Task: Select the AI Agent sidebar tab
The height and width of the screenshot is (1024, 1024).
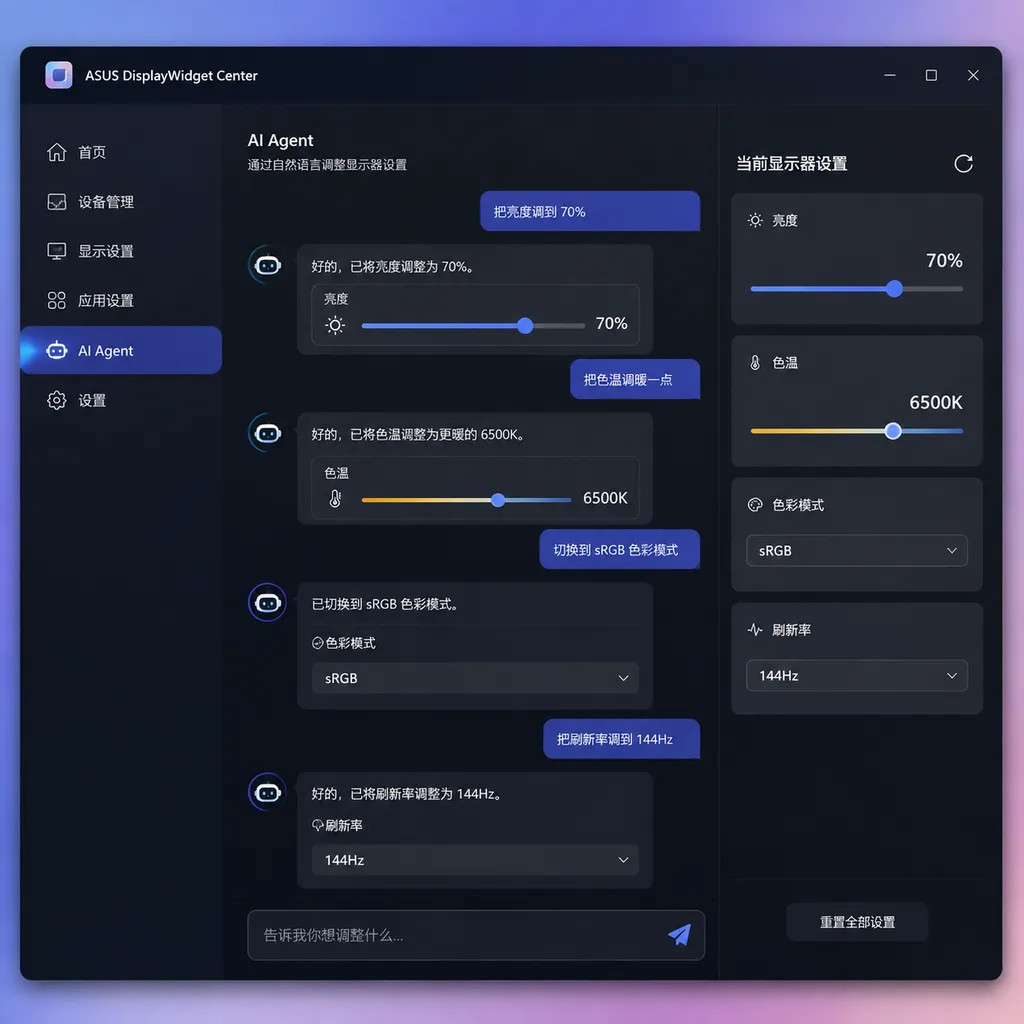Action: coord(121,350)
